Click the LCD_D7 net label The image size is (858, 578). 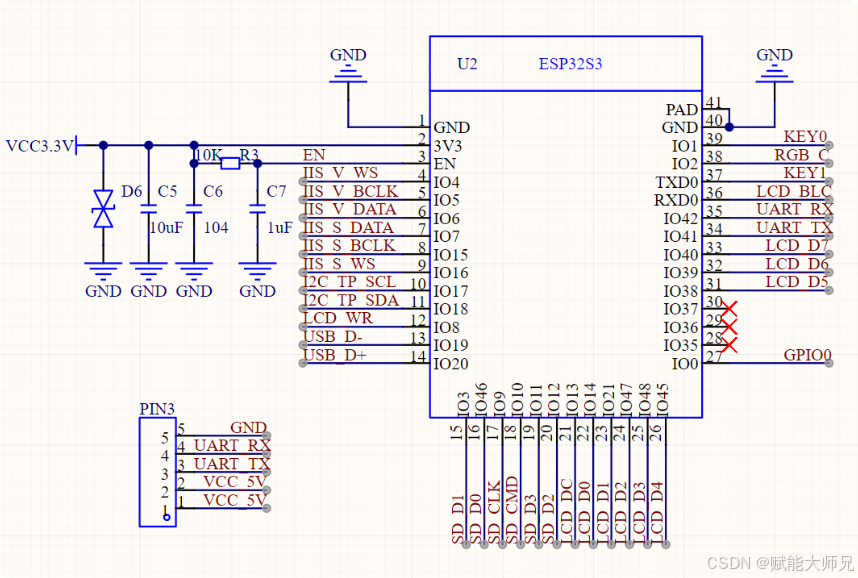(x=797, y=245)
